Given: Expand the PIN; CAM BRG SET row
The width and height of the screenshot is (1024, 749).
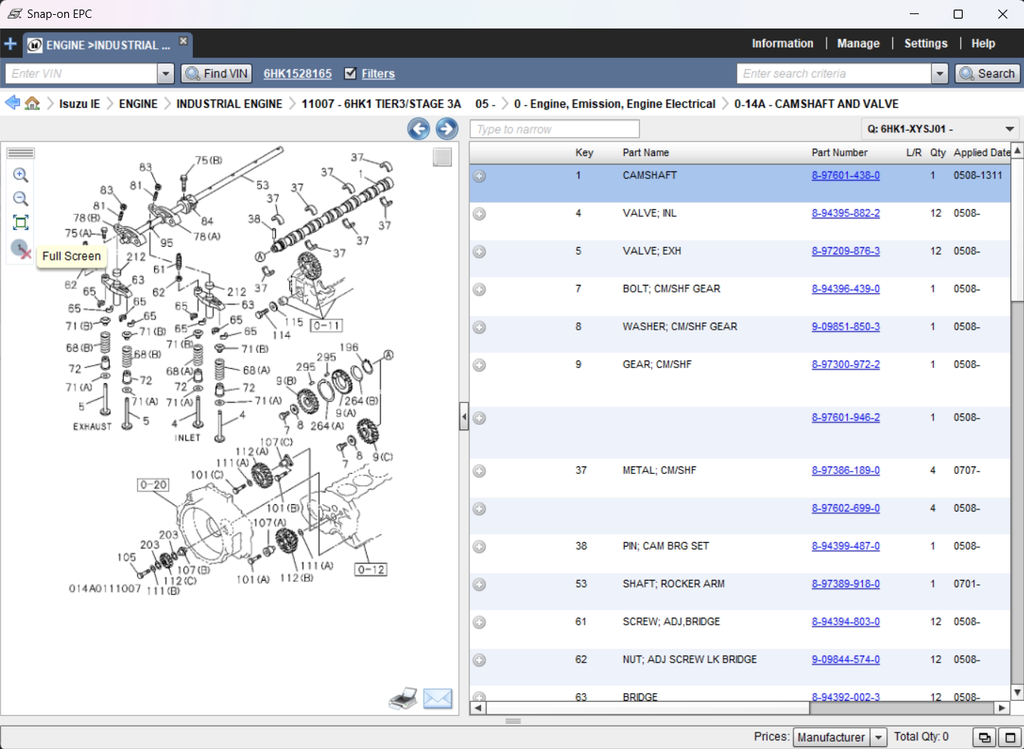Looking at the screenshot, I should (479, 547).
